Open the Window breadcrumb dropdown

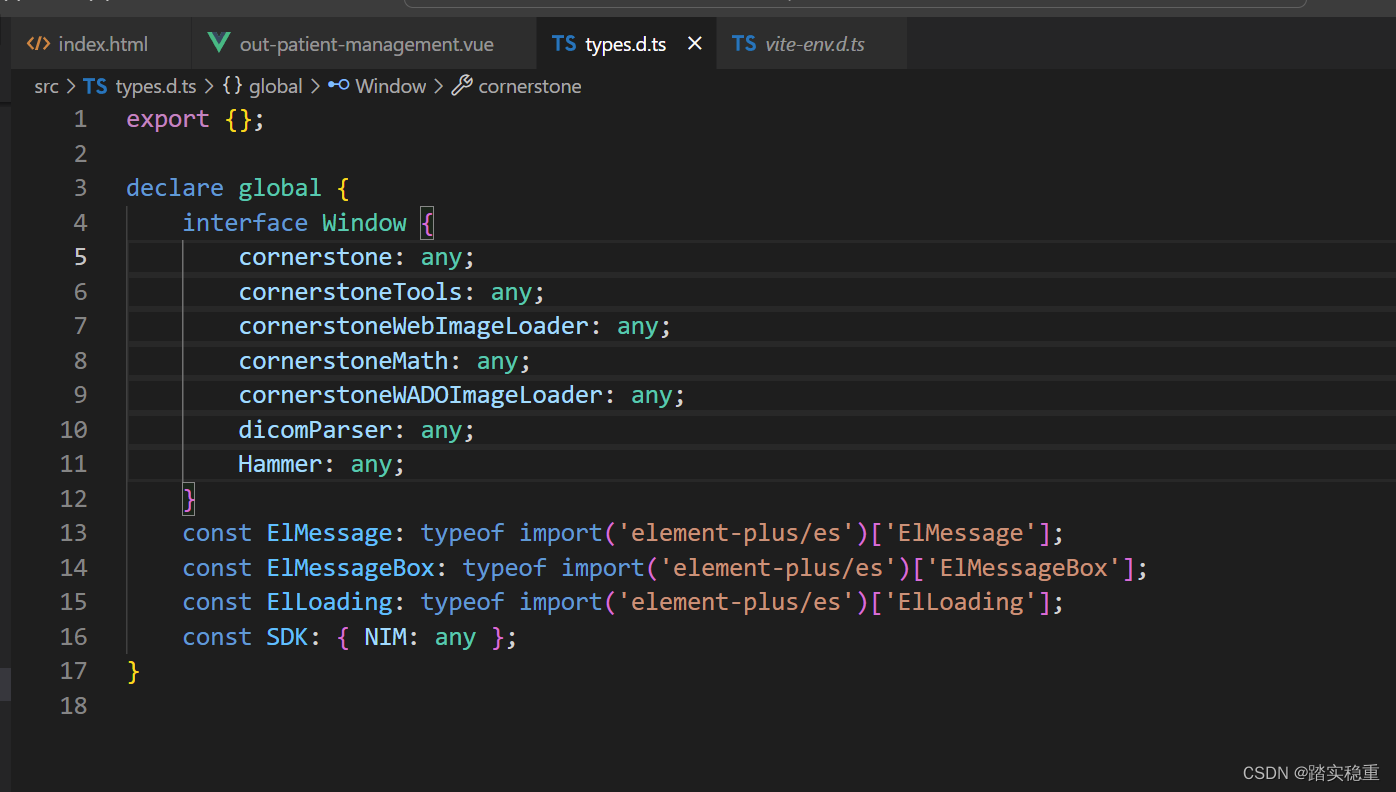392,86
